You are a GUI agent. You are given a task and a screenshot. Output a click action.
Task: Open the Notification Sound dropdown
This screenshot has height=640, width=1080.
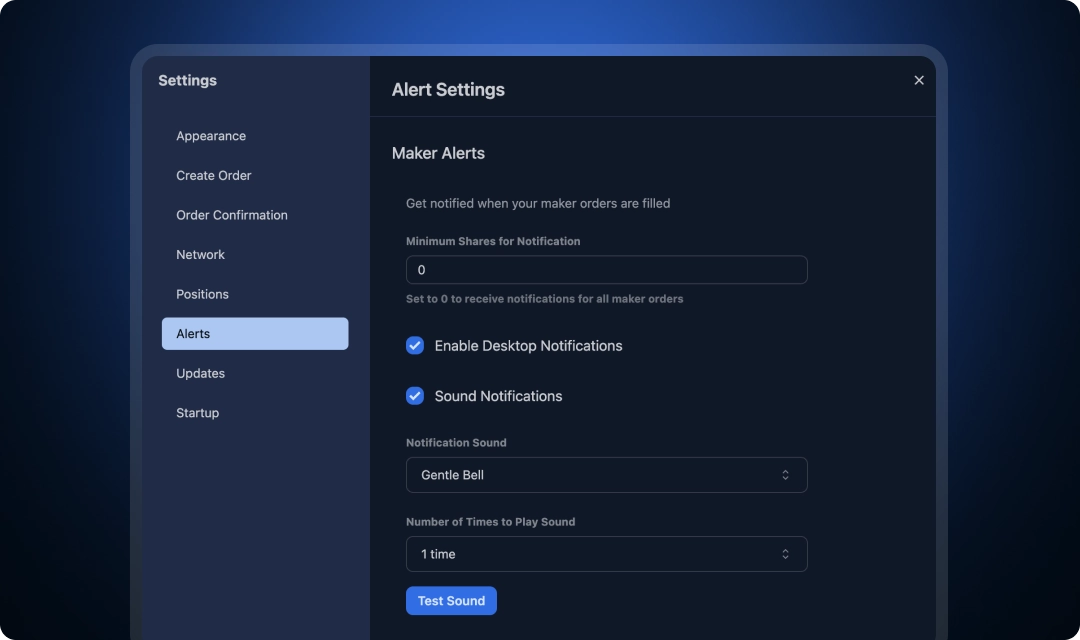coord(606,474)
